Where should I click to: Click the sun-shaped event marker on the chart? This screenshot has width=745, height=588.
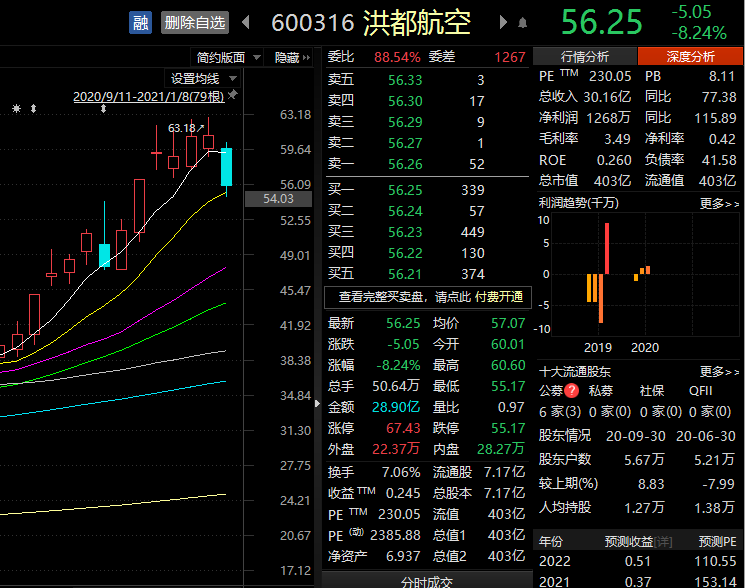coord(17,108)
